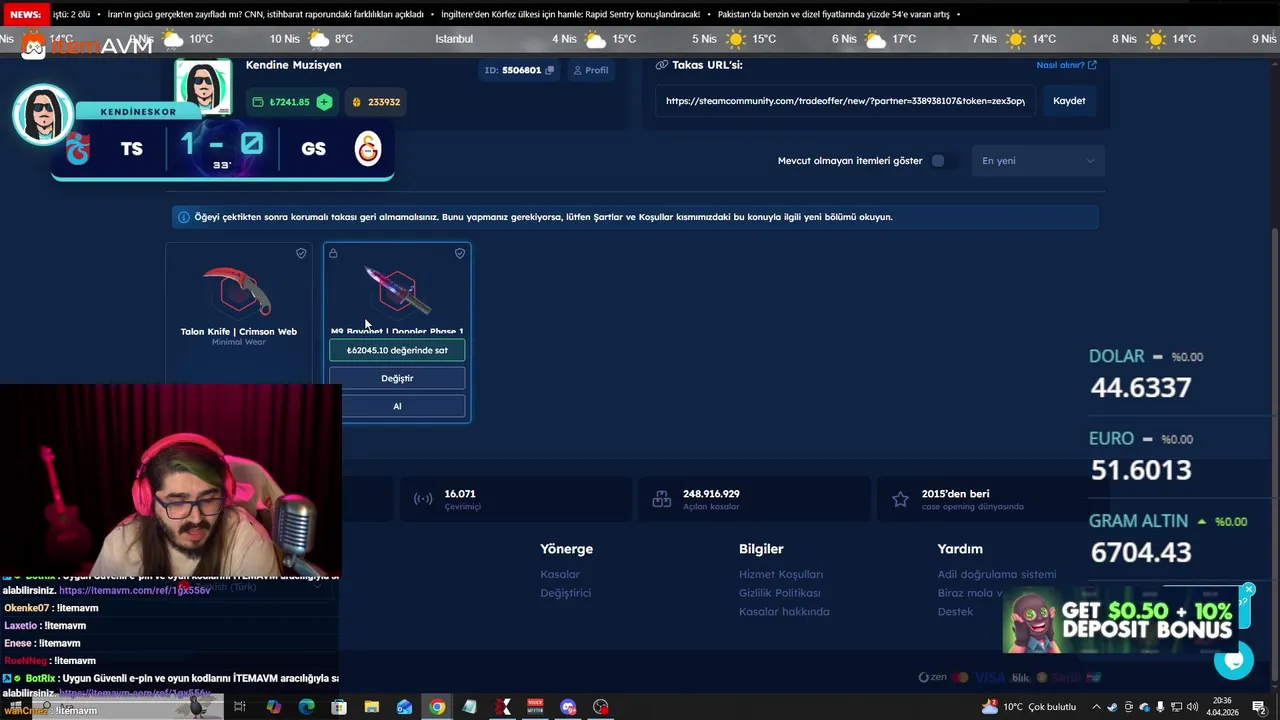Open the 'Nasıl alınır?' help link

(x=1066, y=65)
